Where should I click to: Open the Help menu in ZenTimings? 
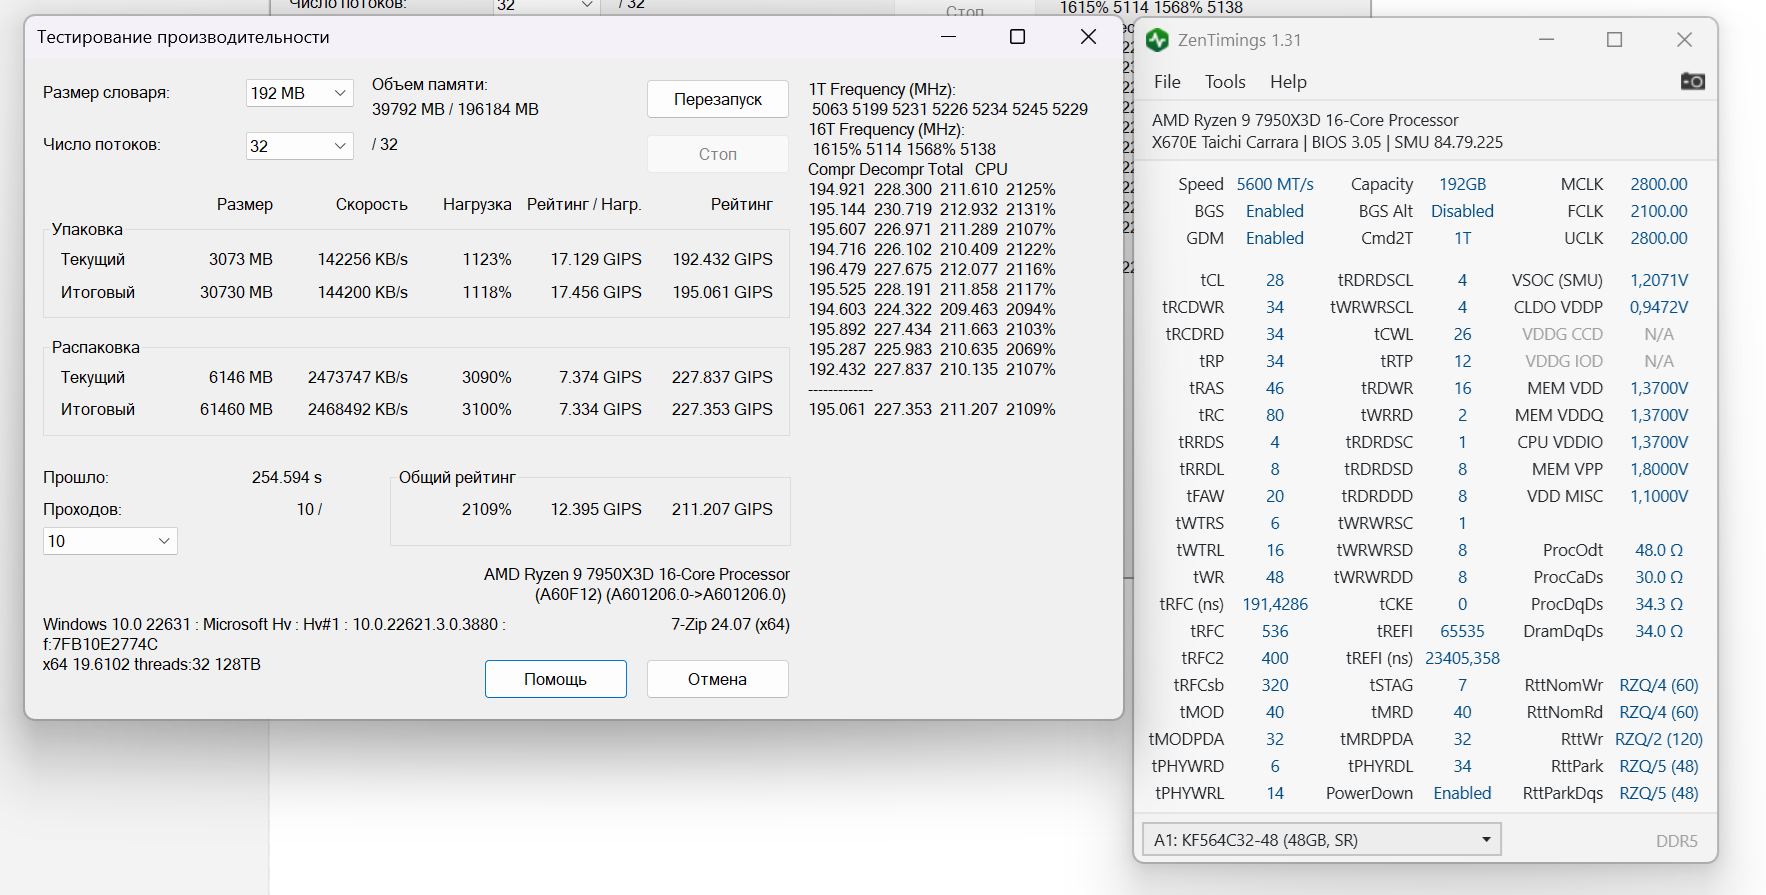pyautogui.click(x=1288, y=82)
